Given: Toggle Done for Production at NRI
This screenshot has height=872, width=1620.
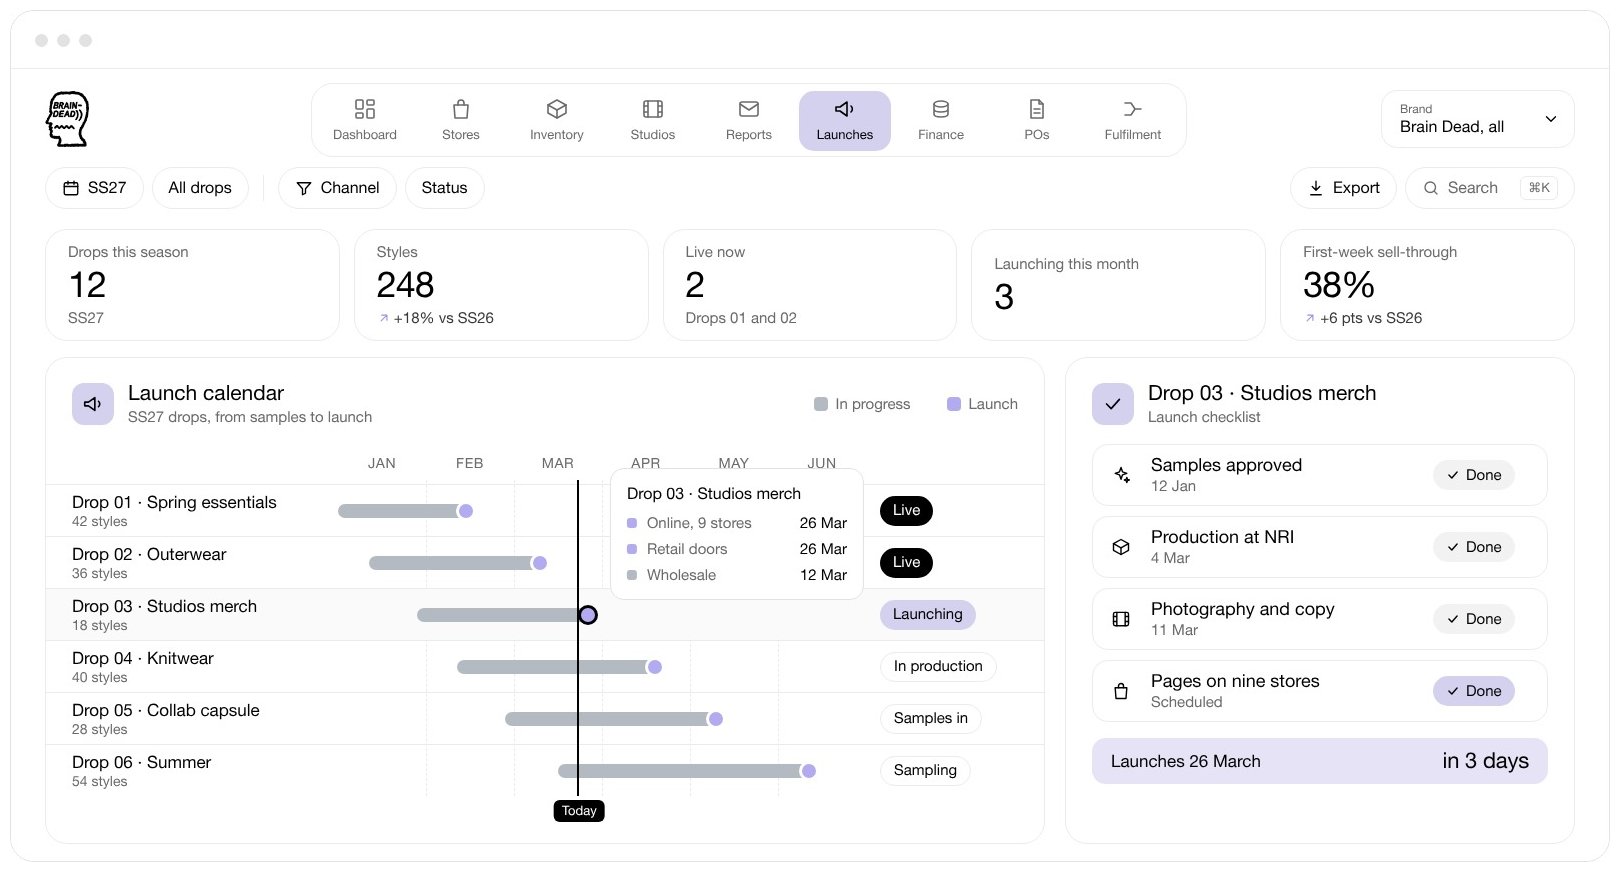Looking at the screenshot, I should pos(1474,548).
